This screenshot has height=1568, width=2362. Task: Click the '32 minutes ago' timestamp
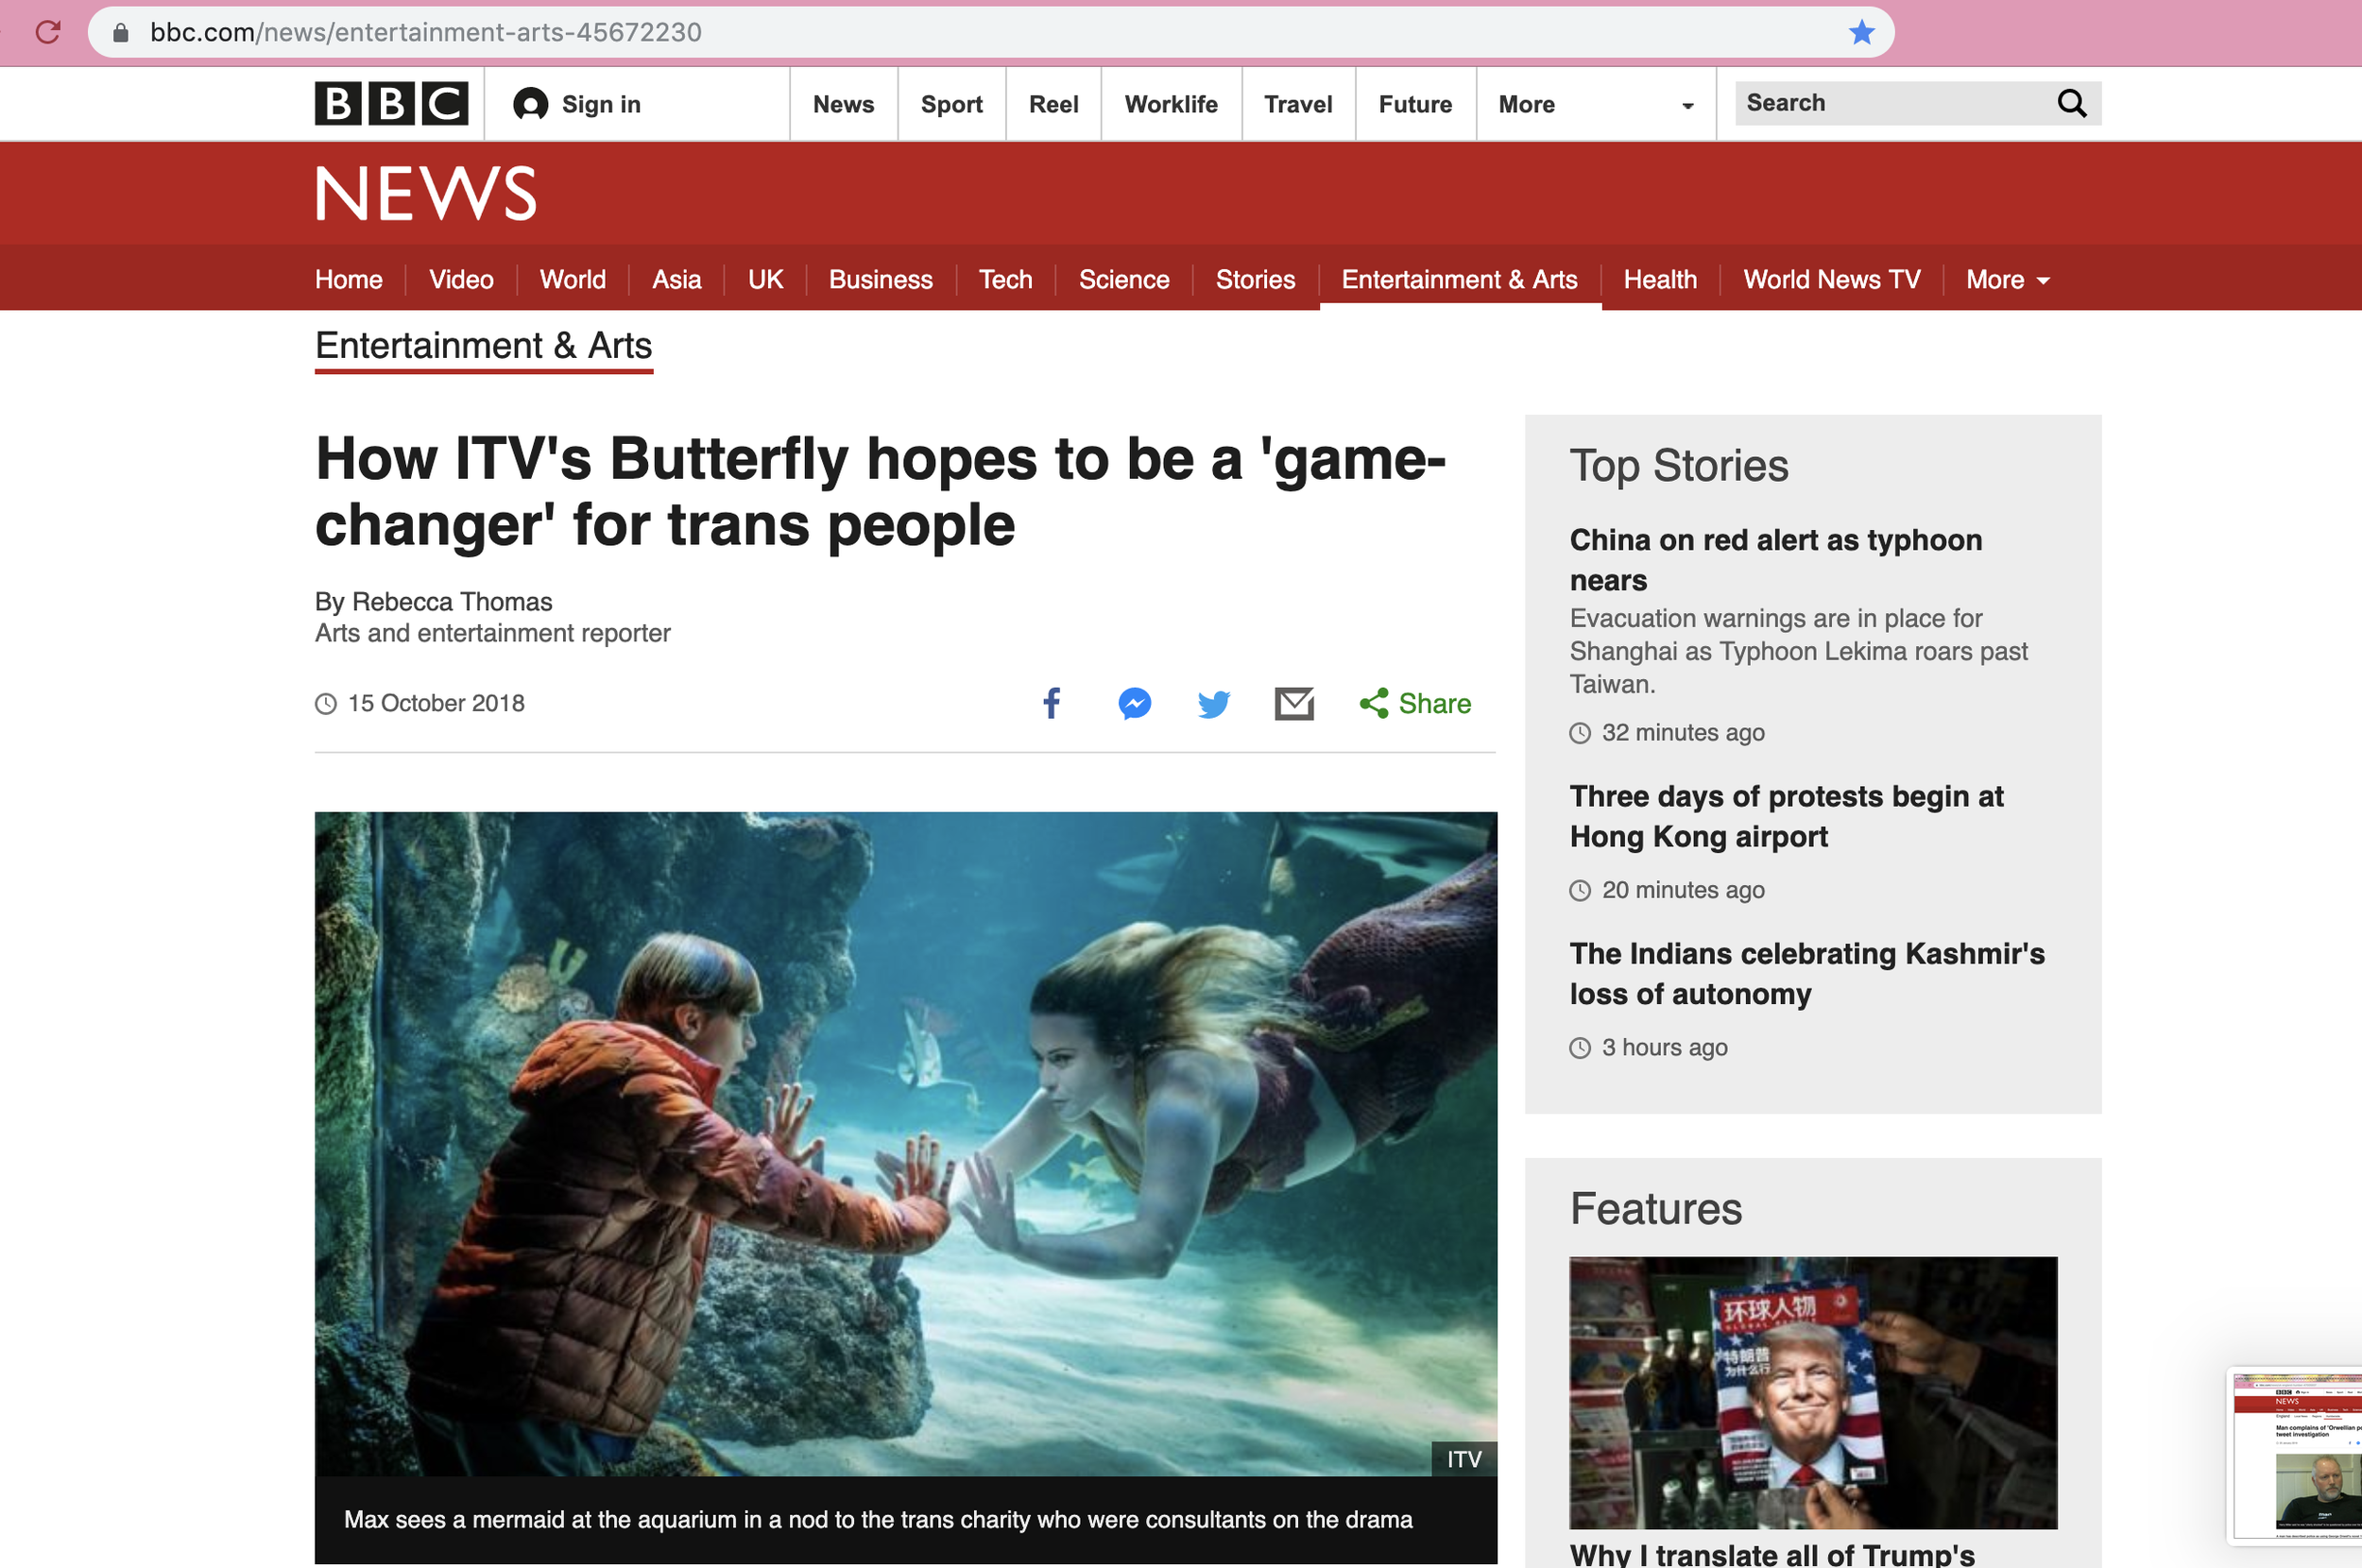(1683, 732)
